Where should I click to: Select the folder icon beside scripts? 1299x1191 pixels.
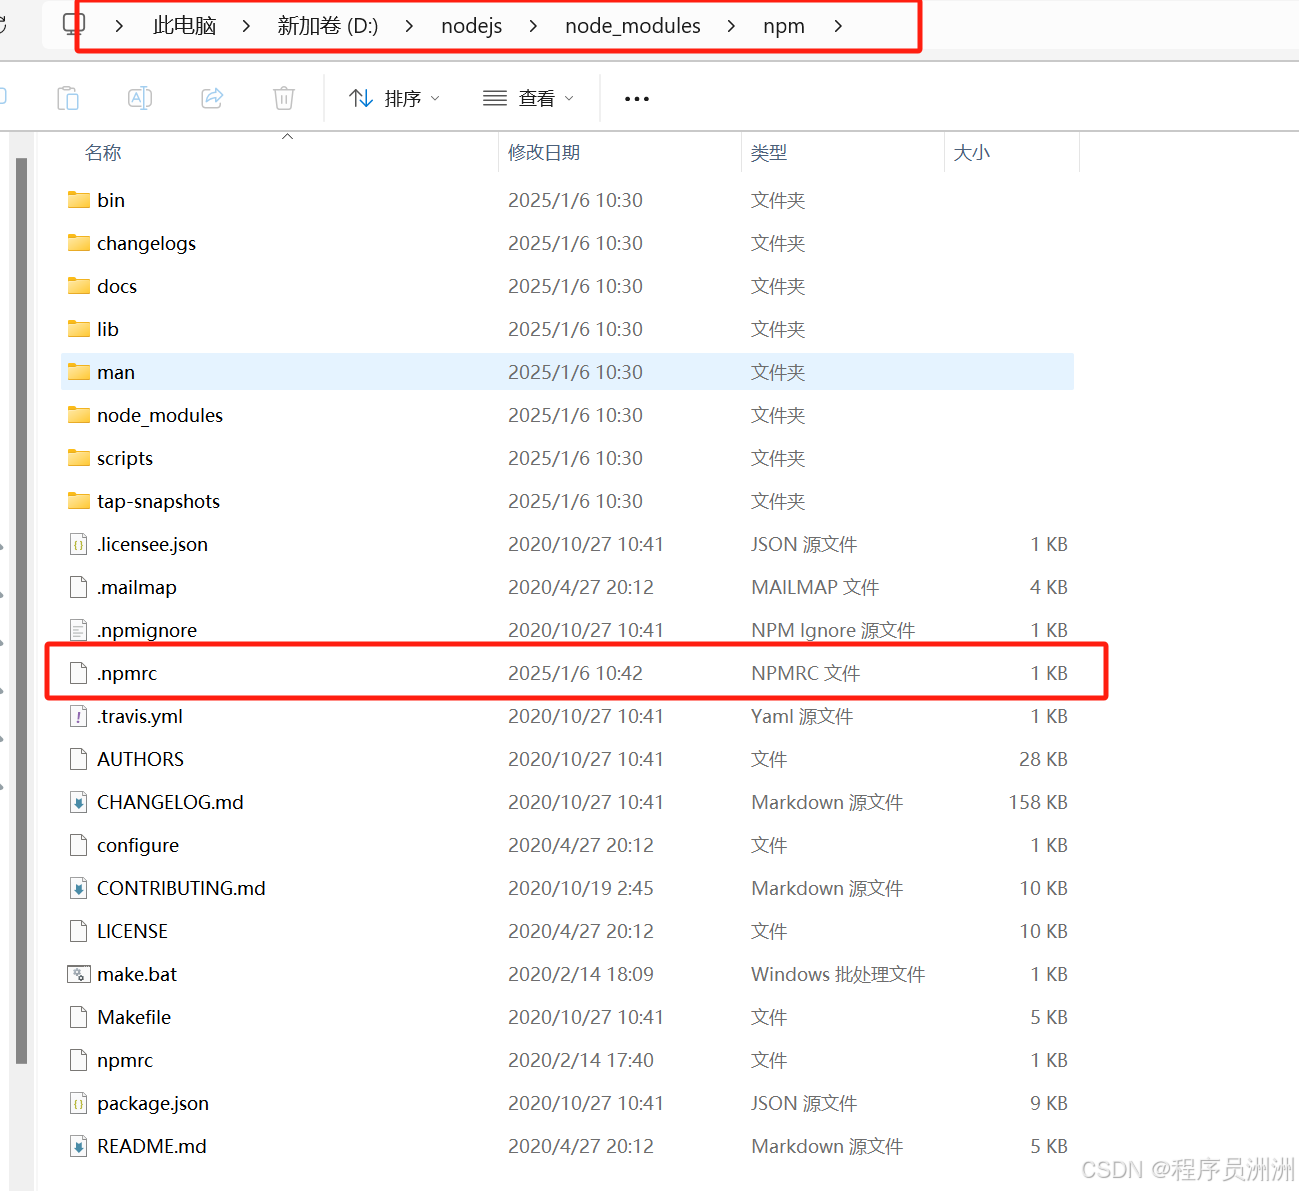click(x=79, y=458)
